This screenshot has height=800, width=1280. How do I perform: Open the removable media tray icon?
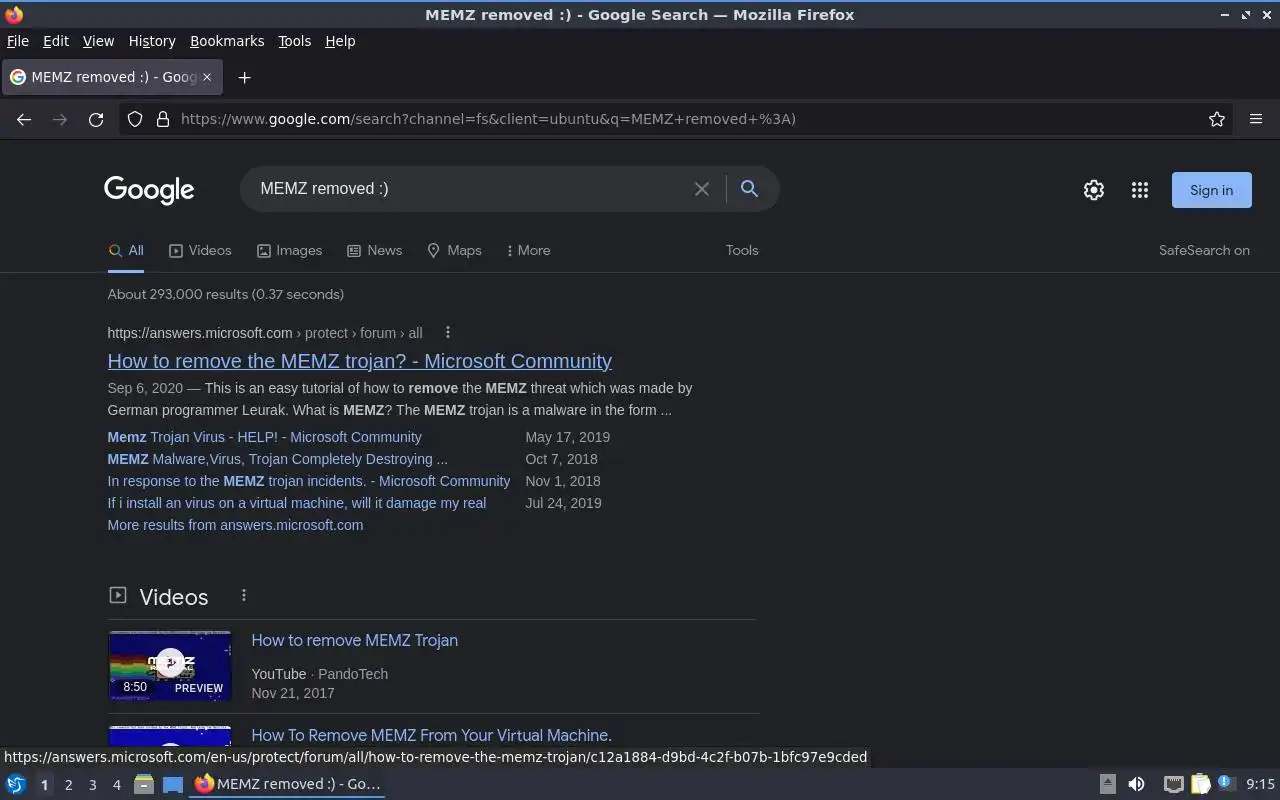pyautogui.click(x=1107, y=784)
